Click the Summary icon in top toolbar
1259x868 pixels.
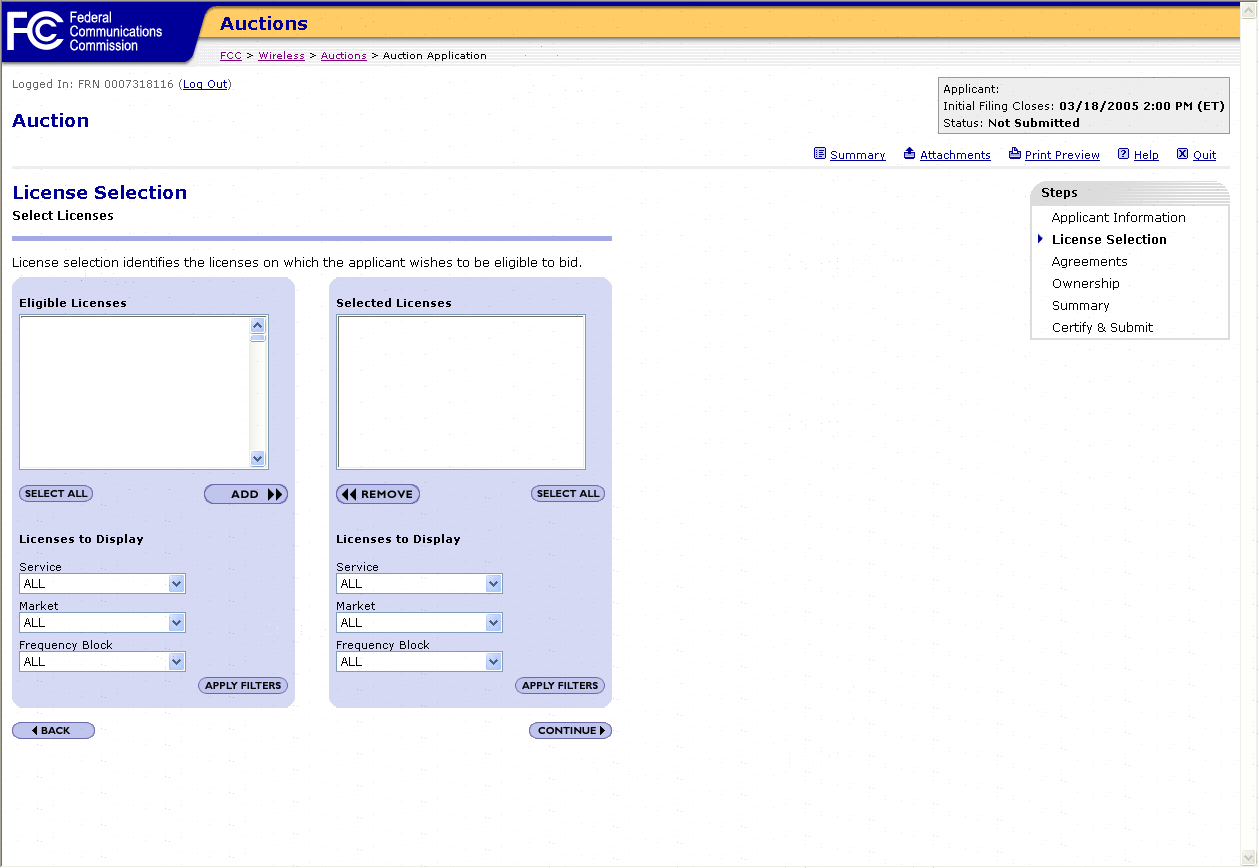(820, 154)
